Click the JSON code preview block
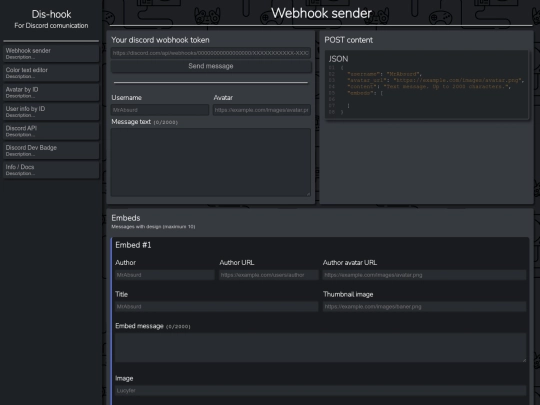 (x=427, y=85)
